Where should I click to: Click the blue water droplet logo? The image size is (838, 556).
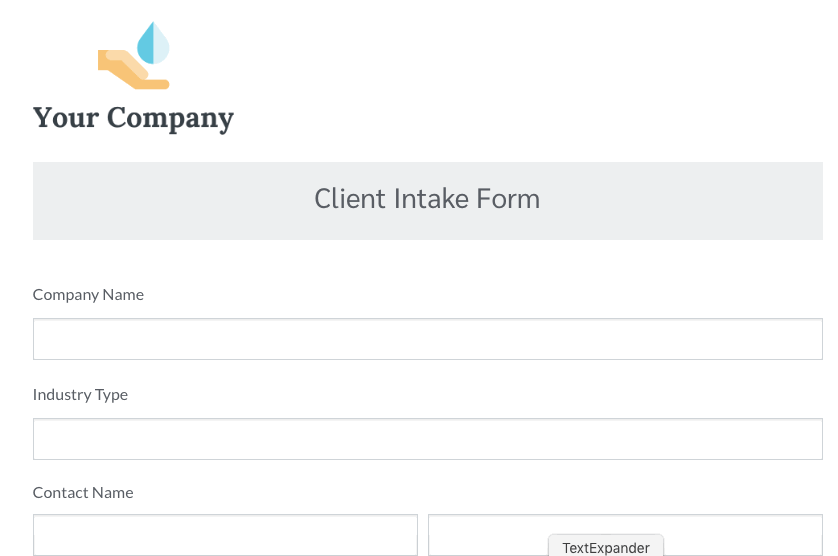pos(153,43)
